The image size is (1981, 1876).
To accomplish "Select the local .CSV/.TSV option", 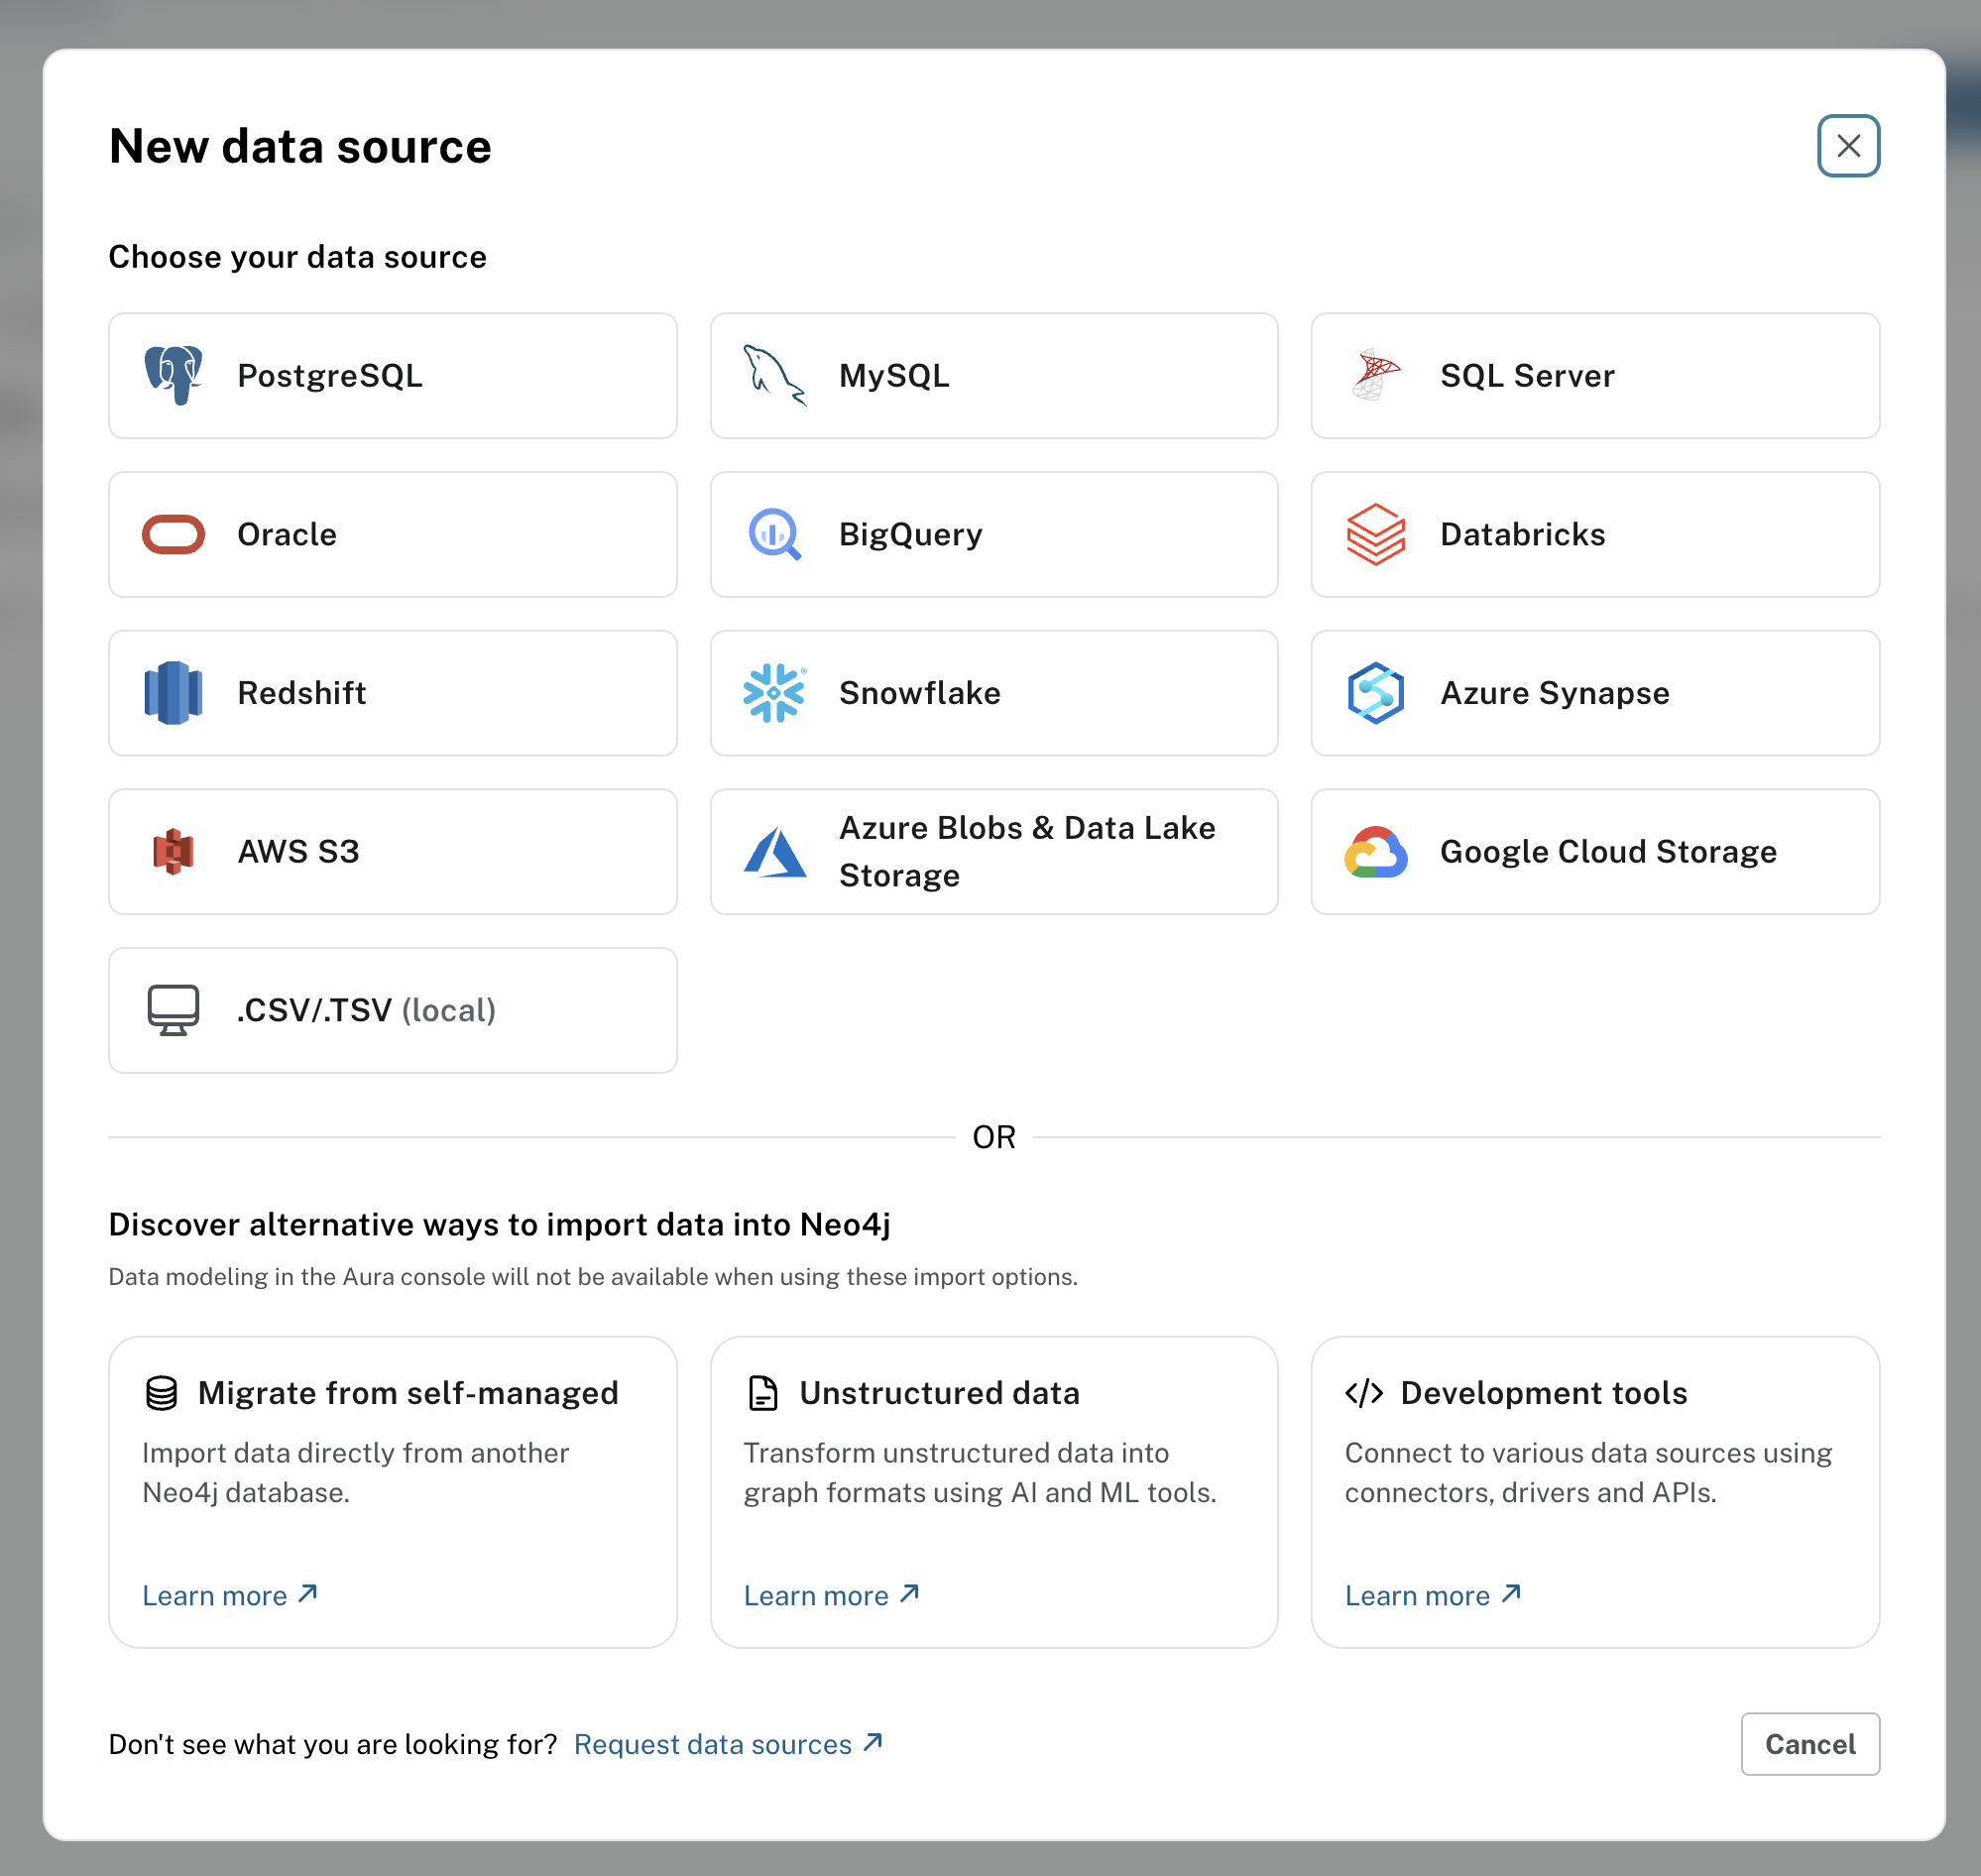I will tap(392, 1010).
